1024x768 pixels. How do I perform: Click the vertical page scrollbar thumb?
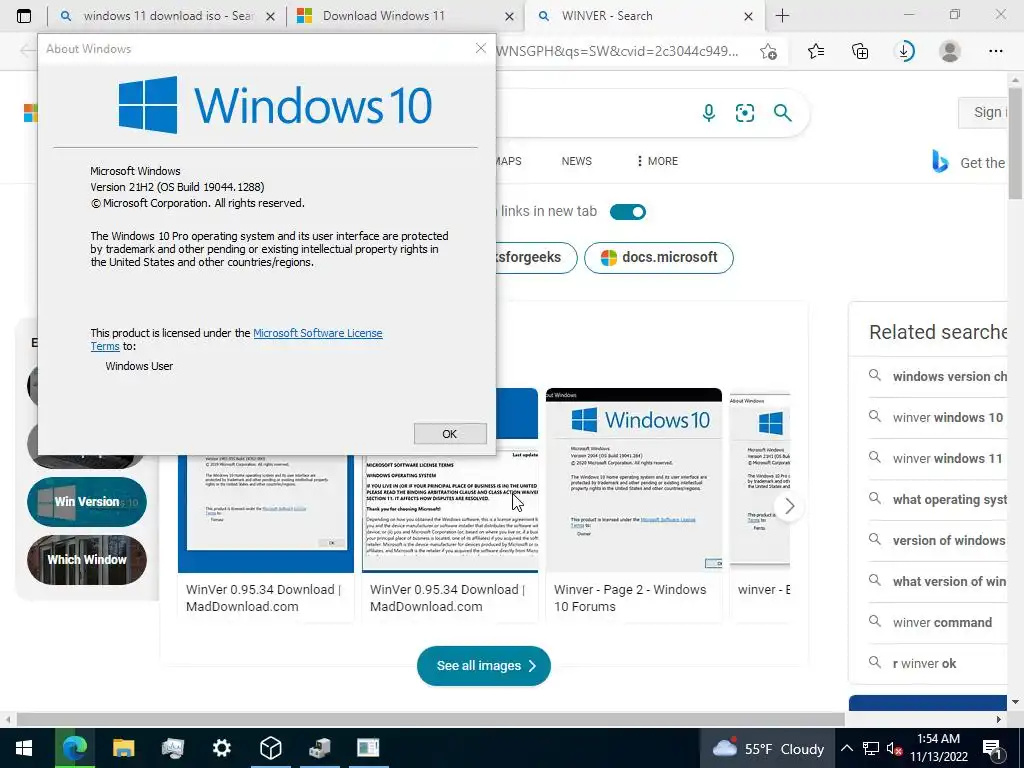click(x=1015, y=142)
